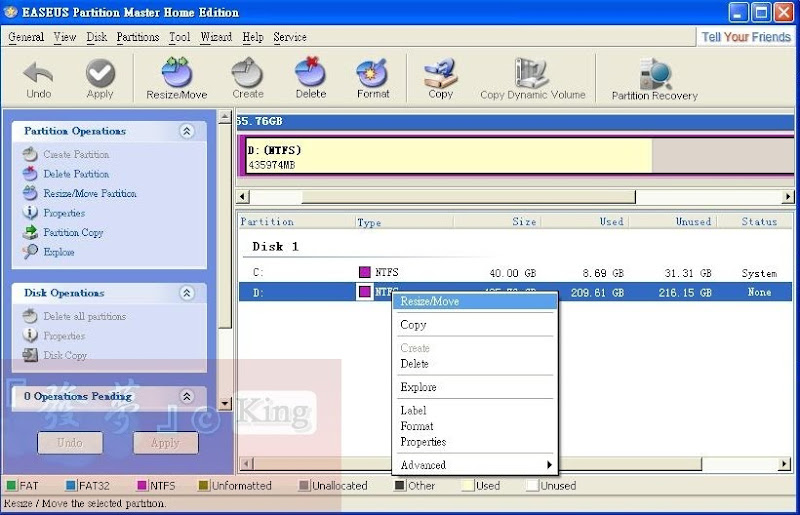Click the disk map scrollbar left arrow
This screenshot has width=800, height=515.
click(x=243, y=197)
